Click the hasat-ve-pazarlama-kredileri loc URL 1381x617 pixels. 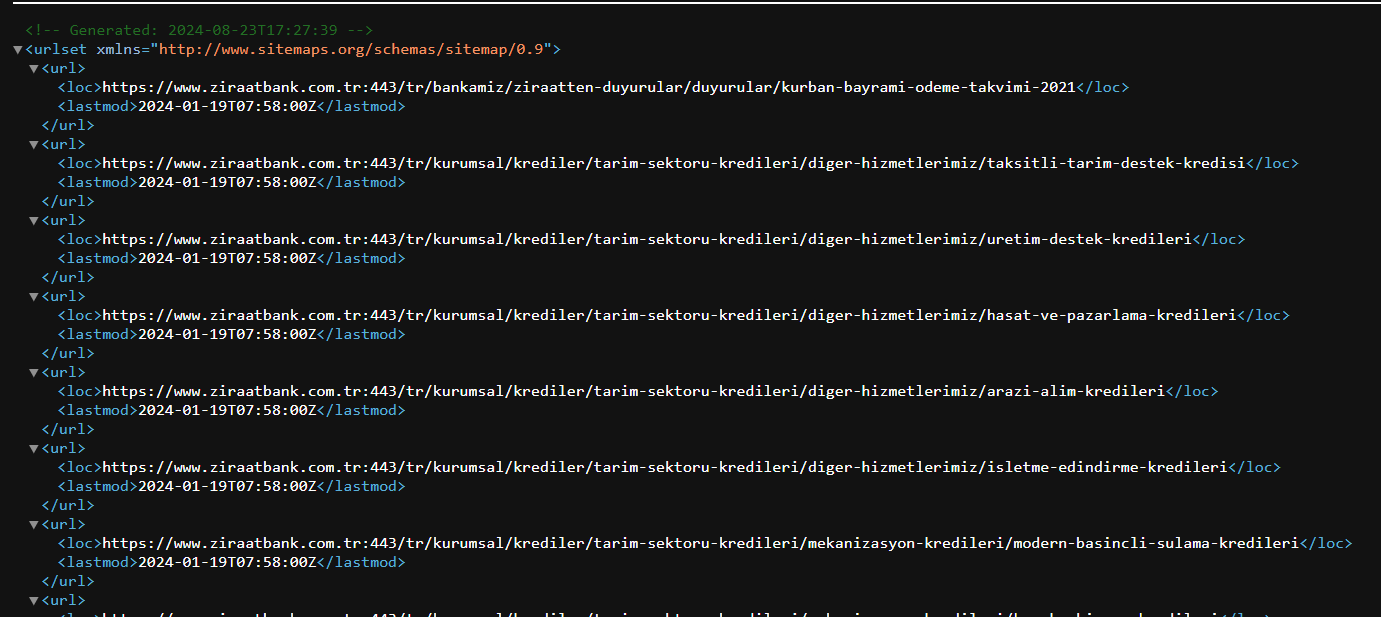tap(670, 315)
